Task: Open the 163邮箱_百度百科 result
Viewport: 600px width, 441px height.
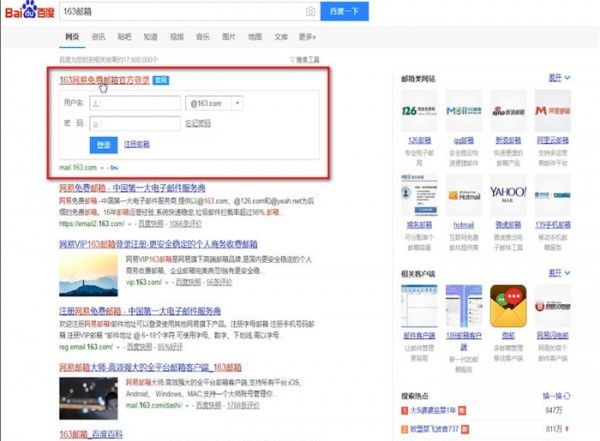Action: coord(91,434)
